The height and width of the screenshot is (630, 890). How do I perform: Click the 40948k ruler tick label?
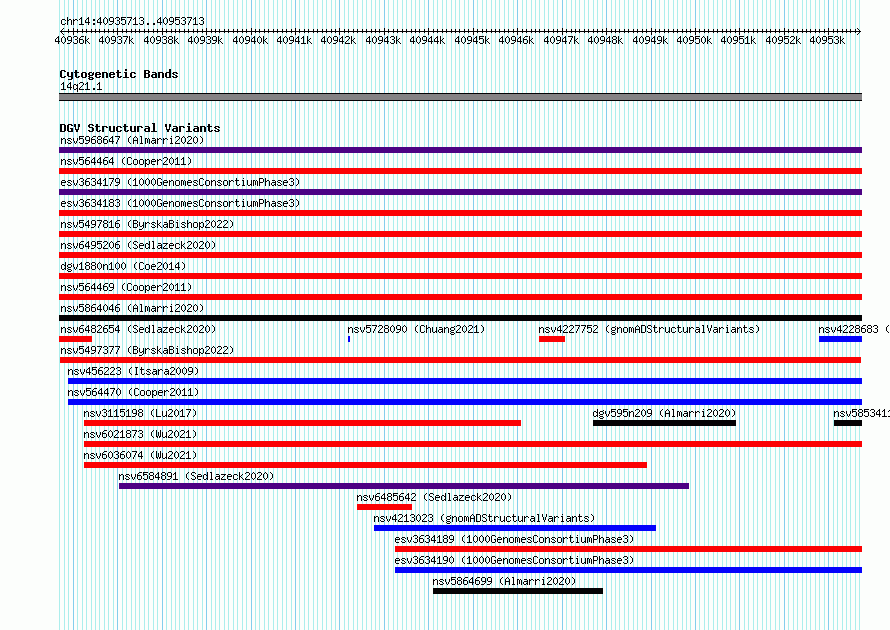(604, 40)
